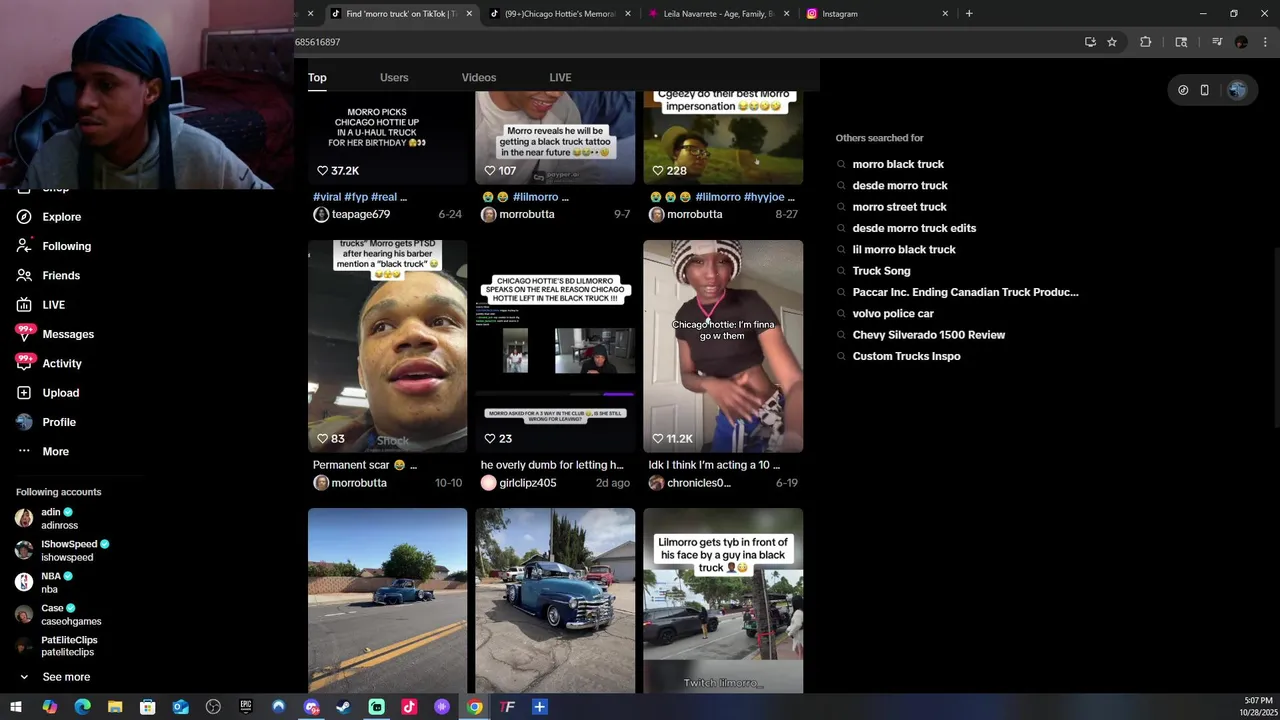Viewport: 1280px width, 720px height.
Task: Click the install app icon in address bar
Action: pyautogui.click(x=1090, y=42)
